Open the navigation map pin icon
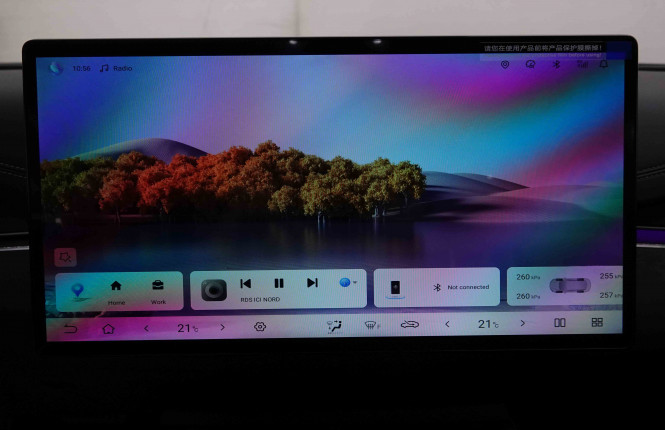Viewport: 665px width, 430px height. (78, 291)
